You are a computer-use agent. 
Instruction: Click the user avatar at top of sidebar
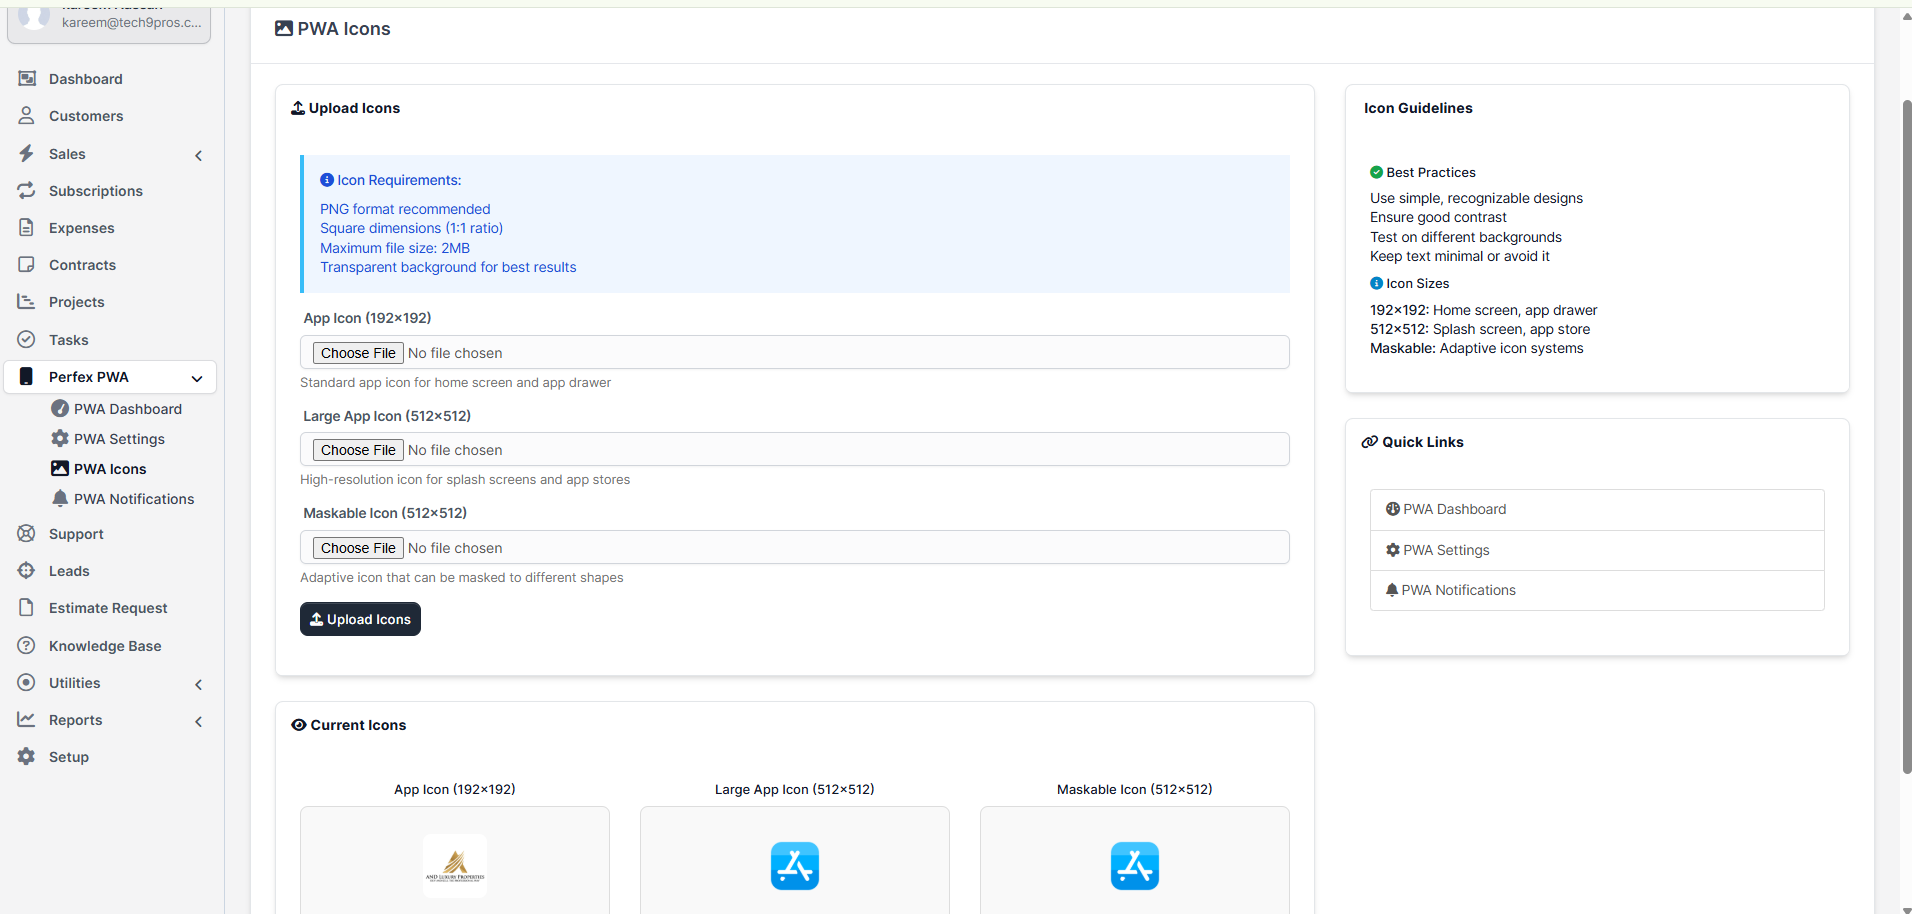[x=34, y=16]
